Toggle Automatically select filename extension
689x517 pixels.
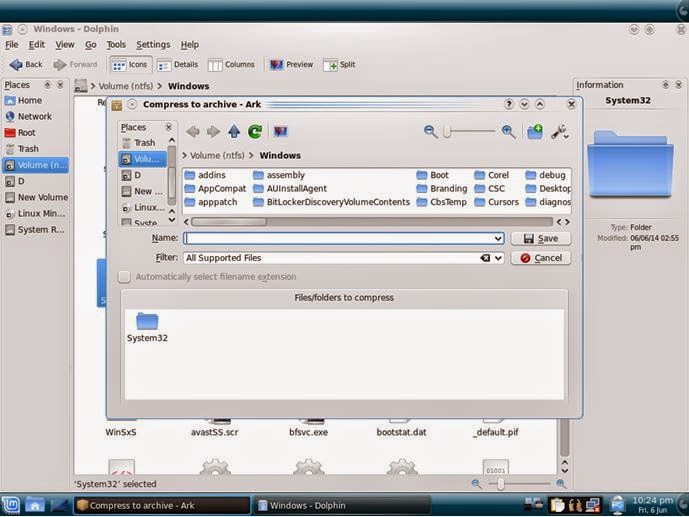coord(124,277)
